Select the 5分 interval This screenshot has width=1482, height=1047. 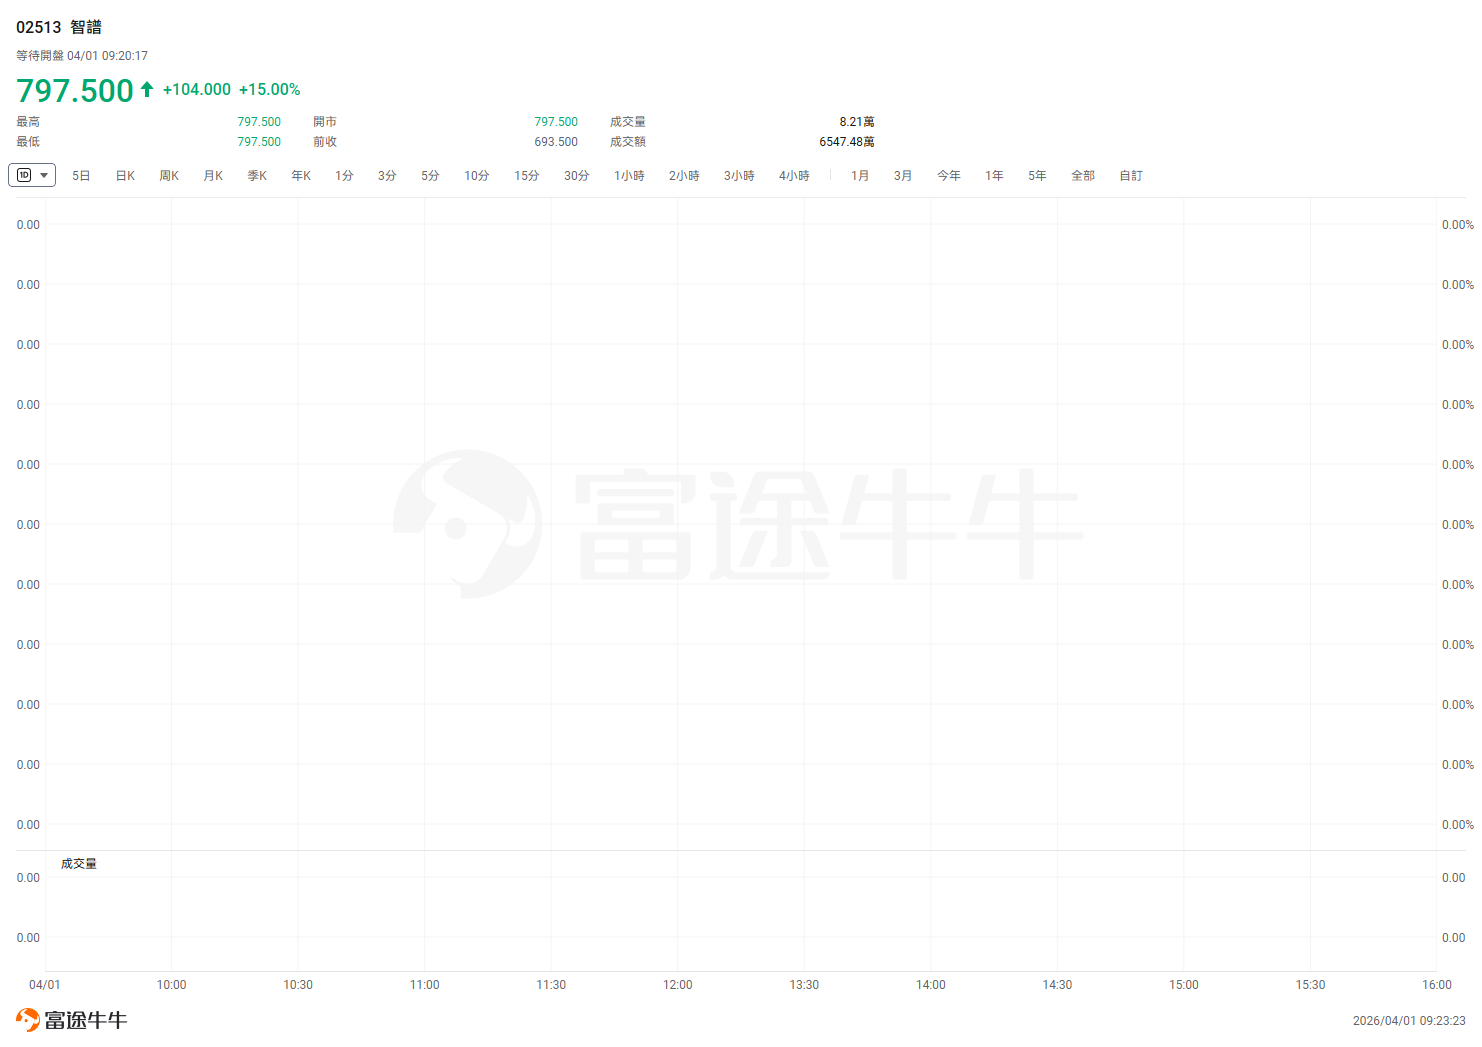430,176
